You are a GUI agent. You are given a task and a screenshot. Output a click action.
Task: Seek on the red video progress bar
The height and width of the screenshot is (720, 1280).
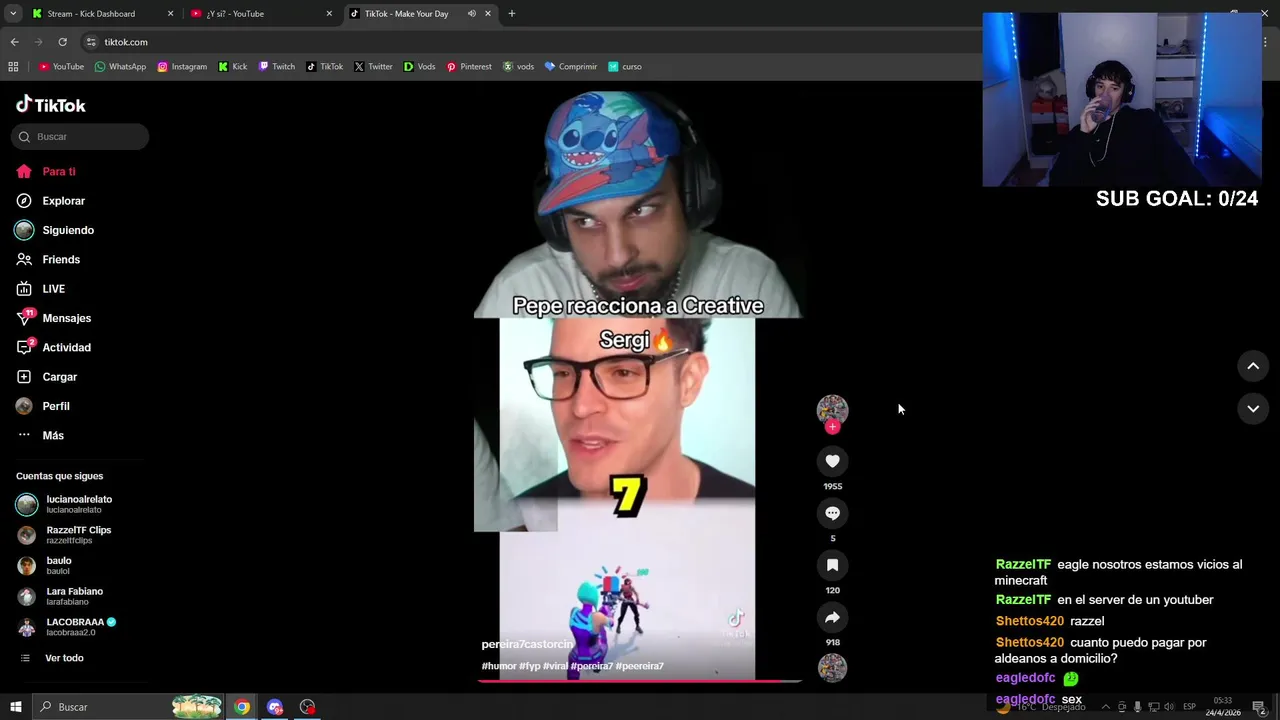[x=639, y=681]
